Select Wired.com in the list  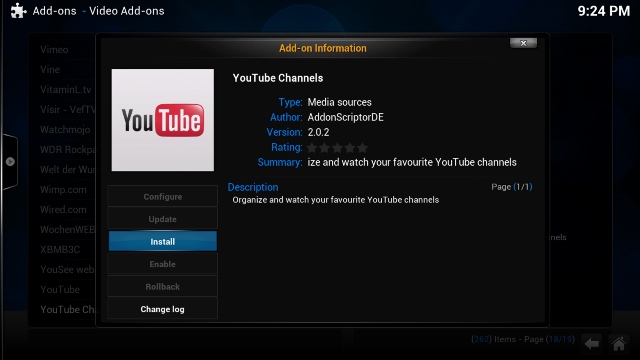tap(63, 210)
